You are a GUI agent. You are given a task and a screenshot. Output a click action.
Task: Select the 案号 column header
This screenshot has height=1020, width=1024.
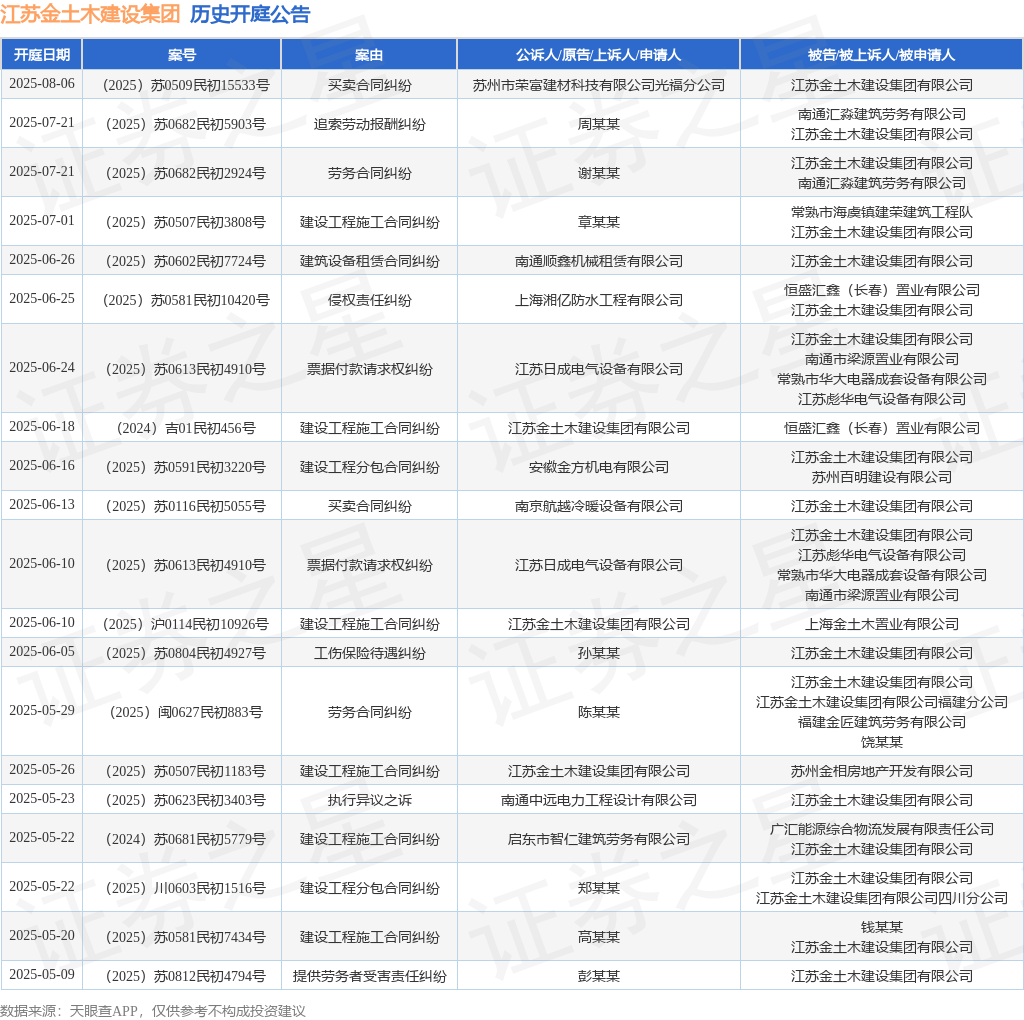tap(182, 55)
